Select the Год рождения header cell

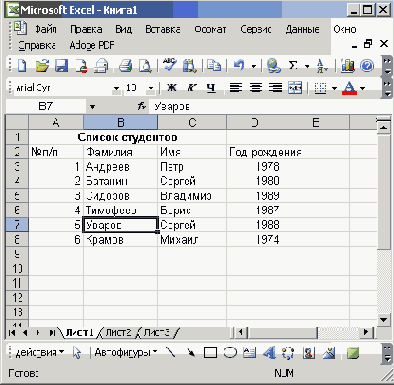[x=288, y=152]
